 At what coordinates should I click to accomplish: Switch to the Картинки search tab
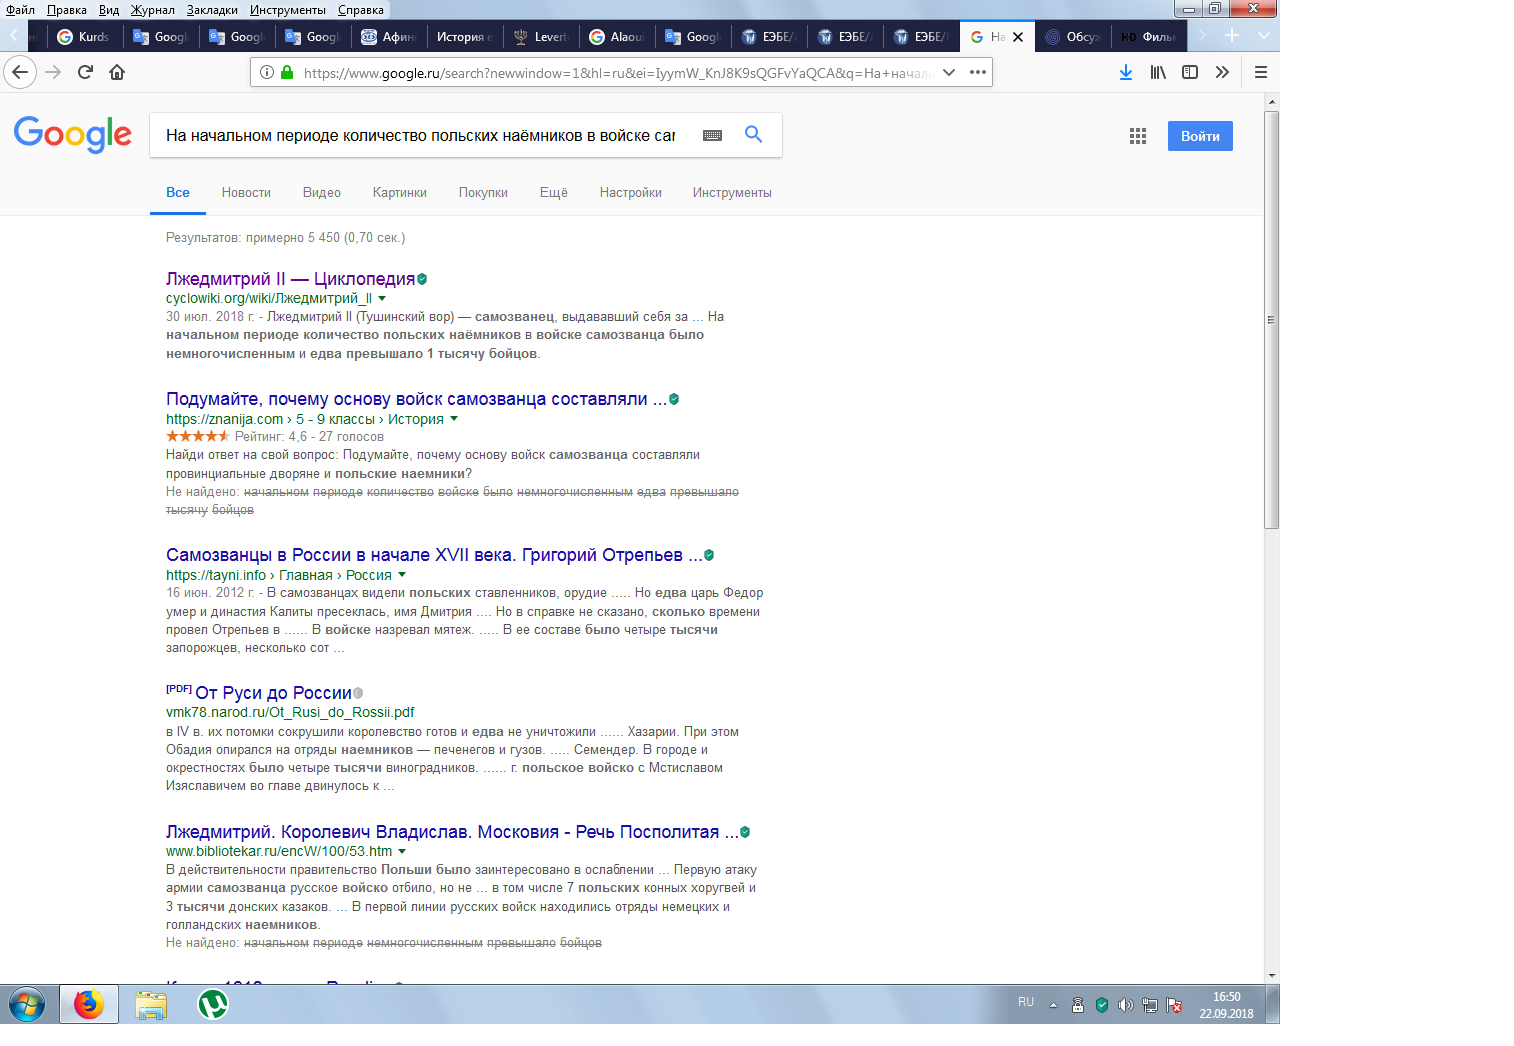coord(399,192)
